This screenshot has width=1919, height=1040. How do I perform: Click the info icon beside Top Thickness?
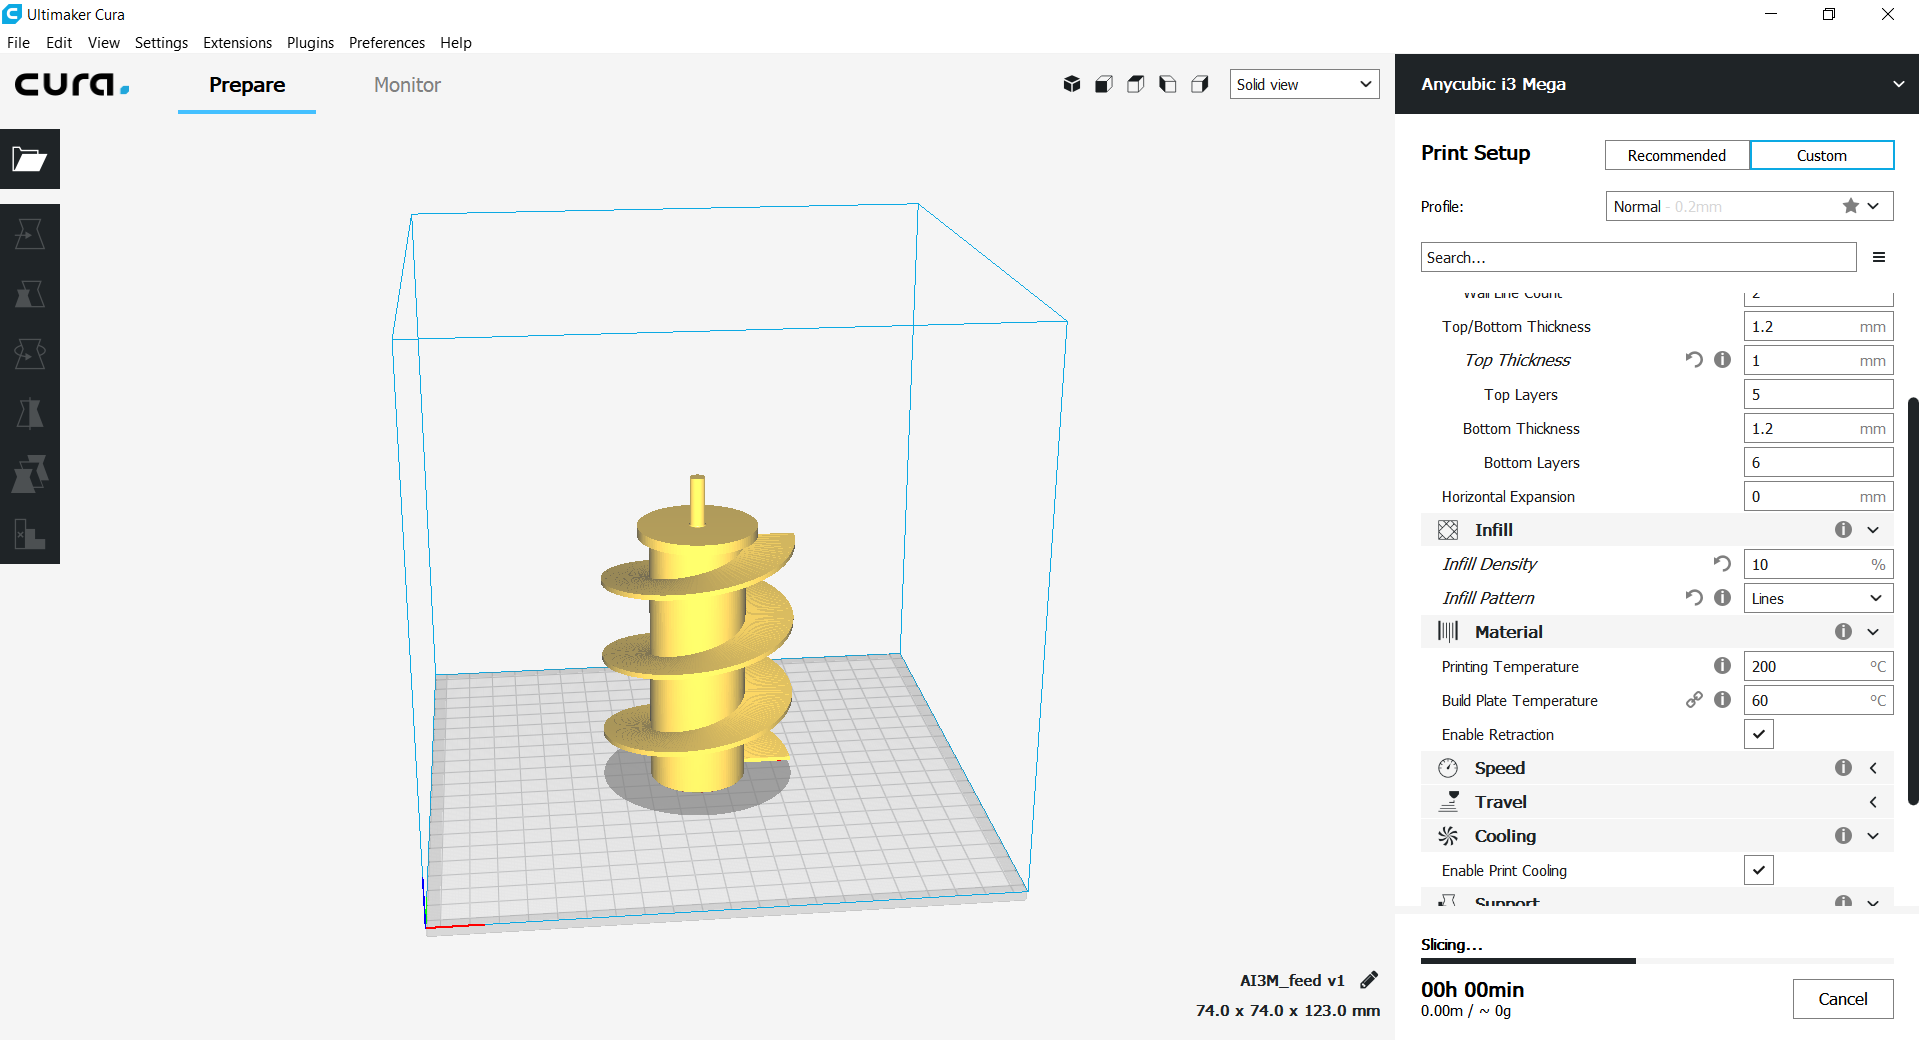[1722, 360]
